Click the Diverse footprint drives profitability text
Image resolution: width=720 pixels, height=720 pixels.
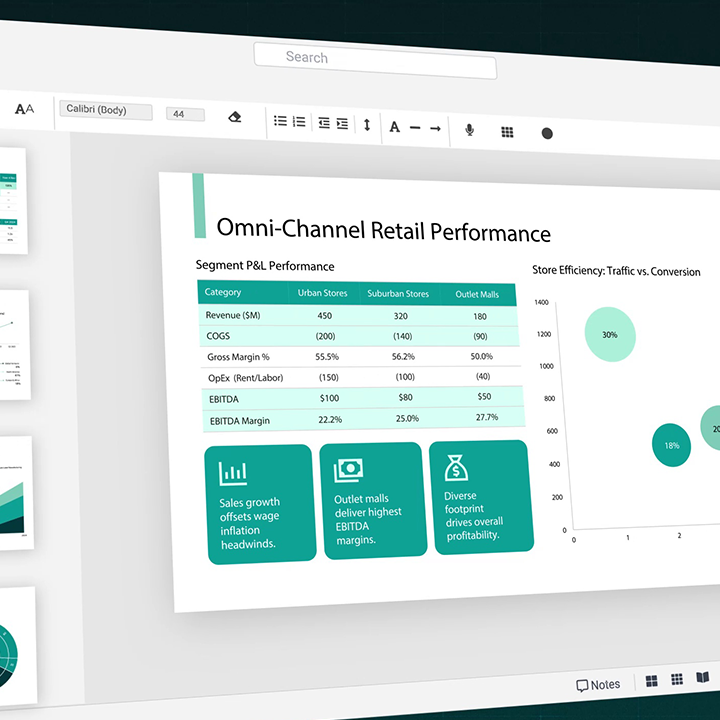coord(473,516)
